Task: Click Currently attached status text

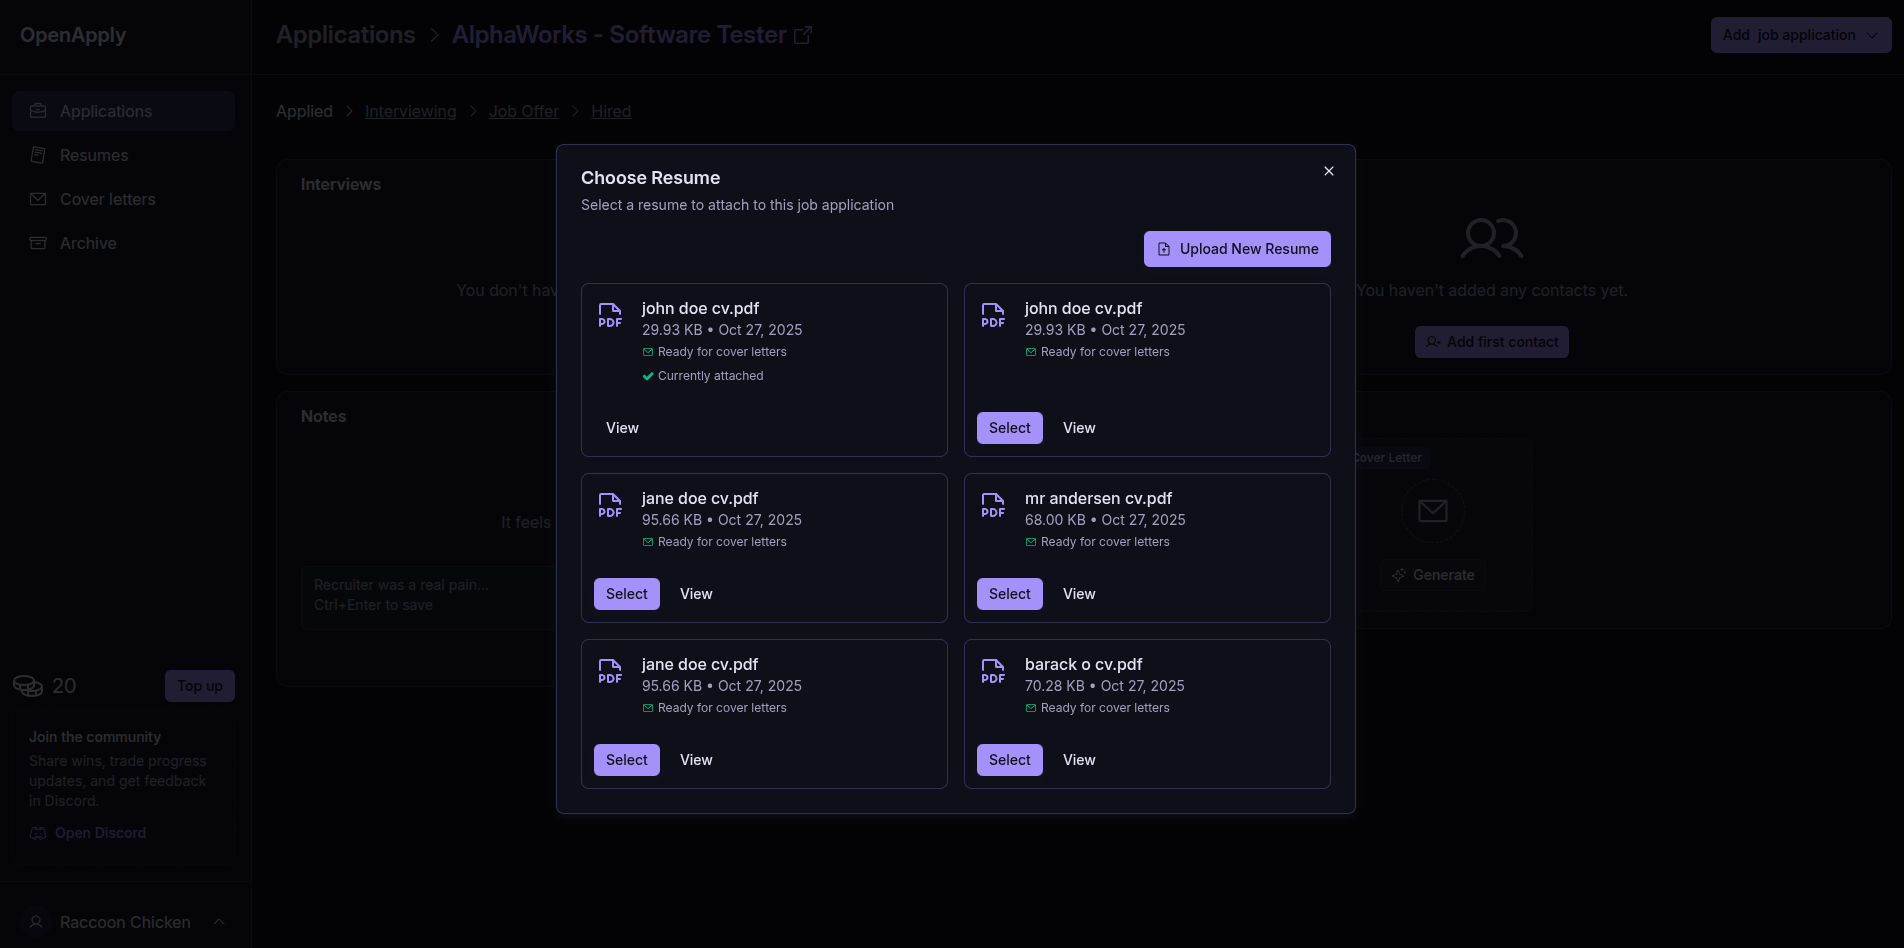Action: click(x=711, y=376)
